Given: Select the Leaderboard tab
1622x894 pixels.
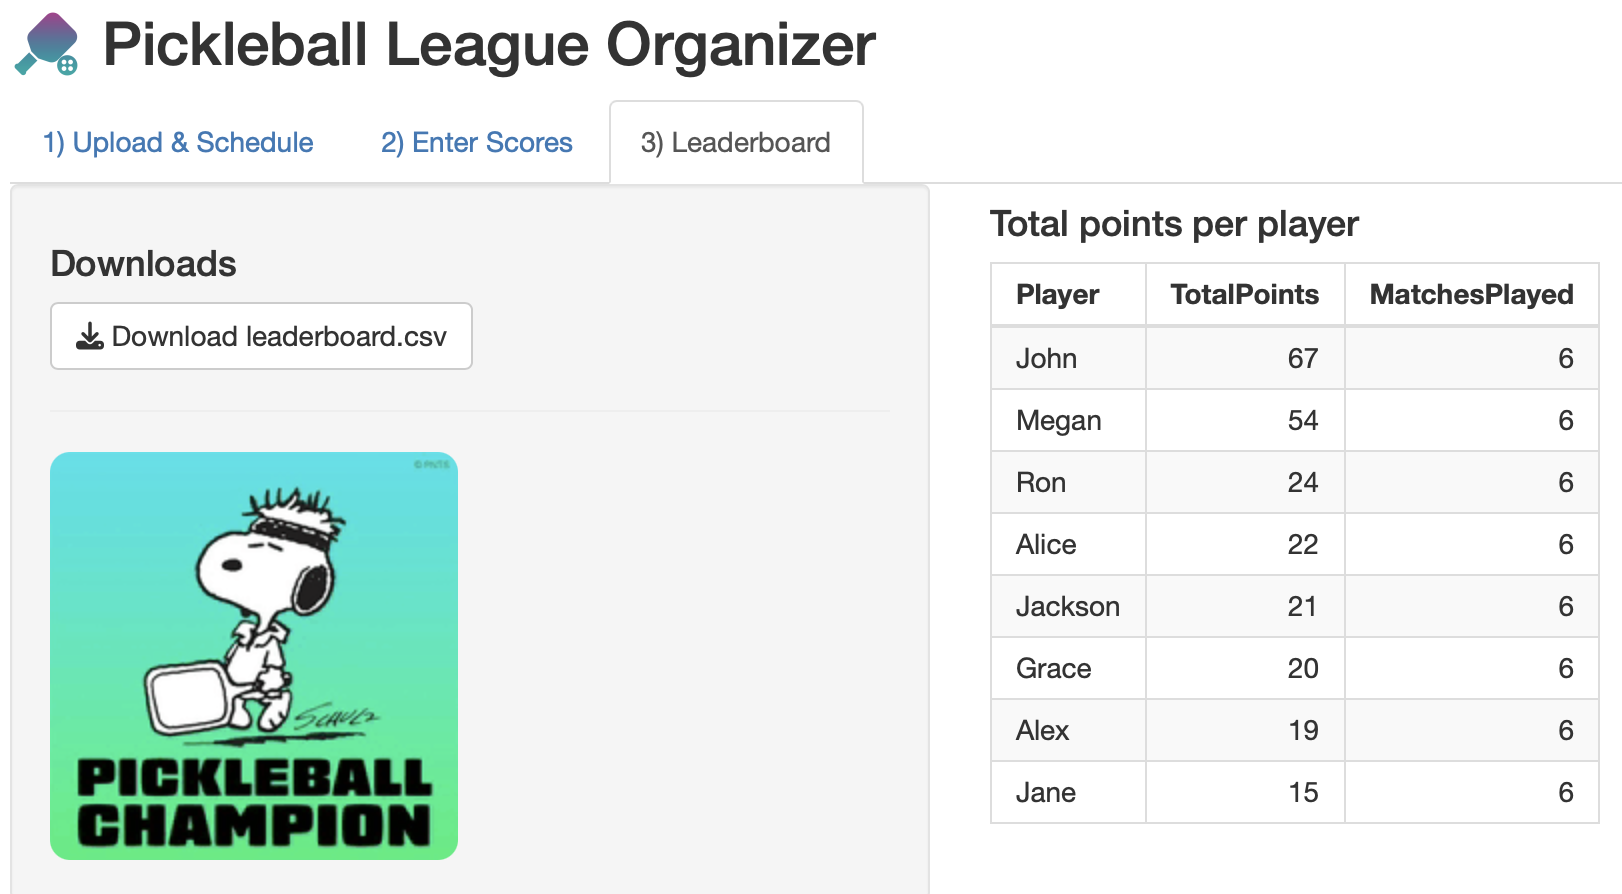Looking at the screenshot, I should point(736,142).
